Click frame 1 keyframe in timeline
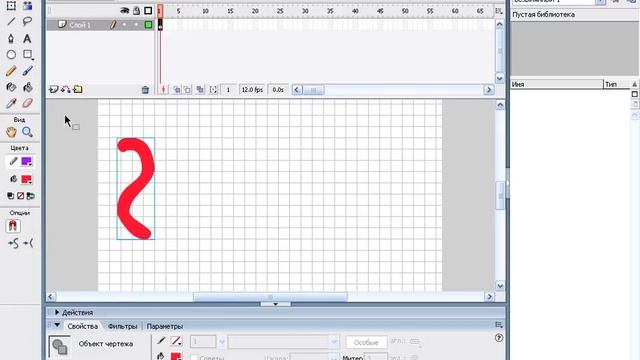This screenshot has height=360, width=640. click(160, 25)
